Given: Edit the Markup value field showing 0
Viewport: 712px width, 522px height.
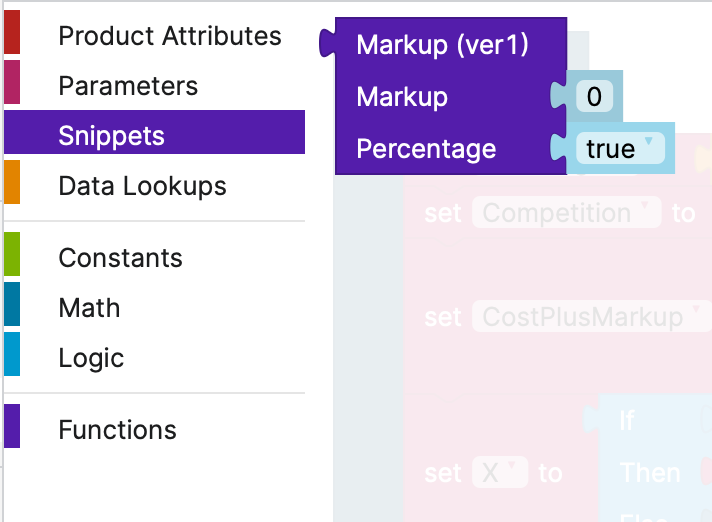Looking at the screenshot, I should (594, 97).
